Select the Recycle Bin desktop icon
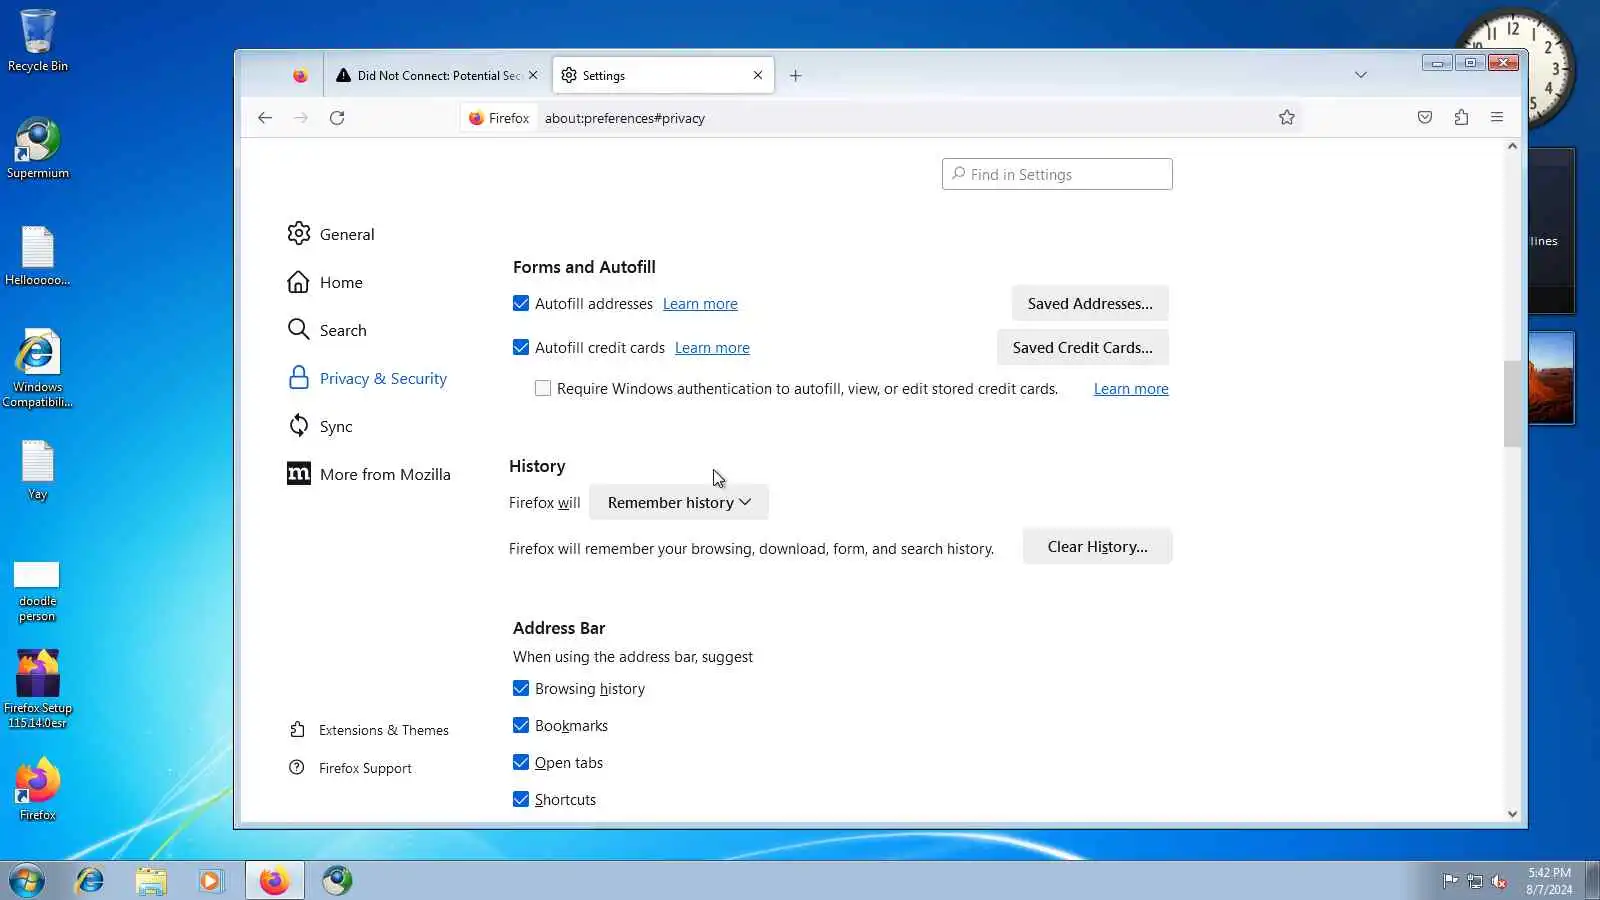 click(38, 41)
